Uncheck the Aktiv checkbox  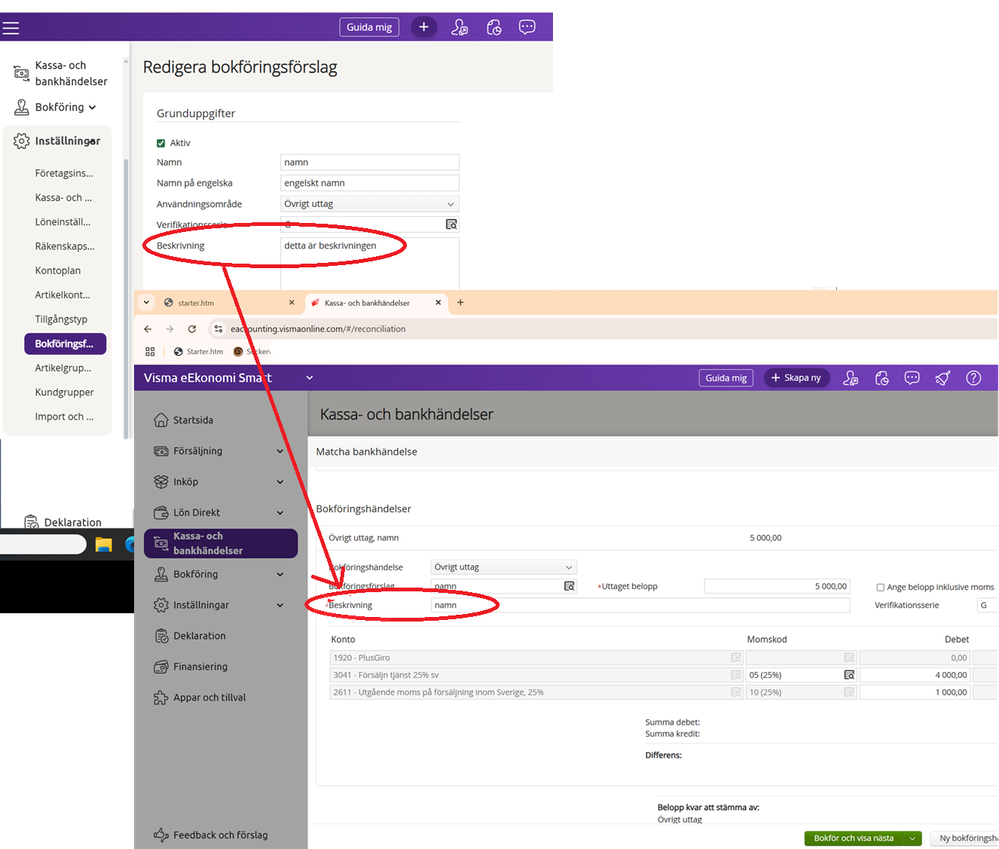161,143
